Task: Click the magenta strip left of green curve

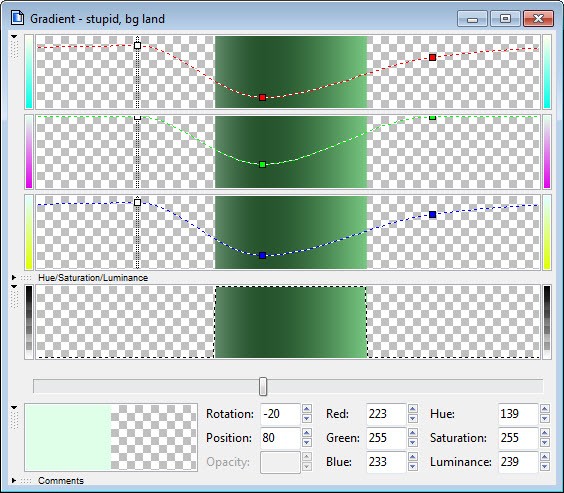Action: 29,152
